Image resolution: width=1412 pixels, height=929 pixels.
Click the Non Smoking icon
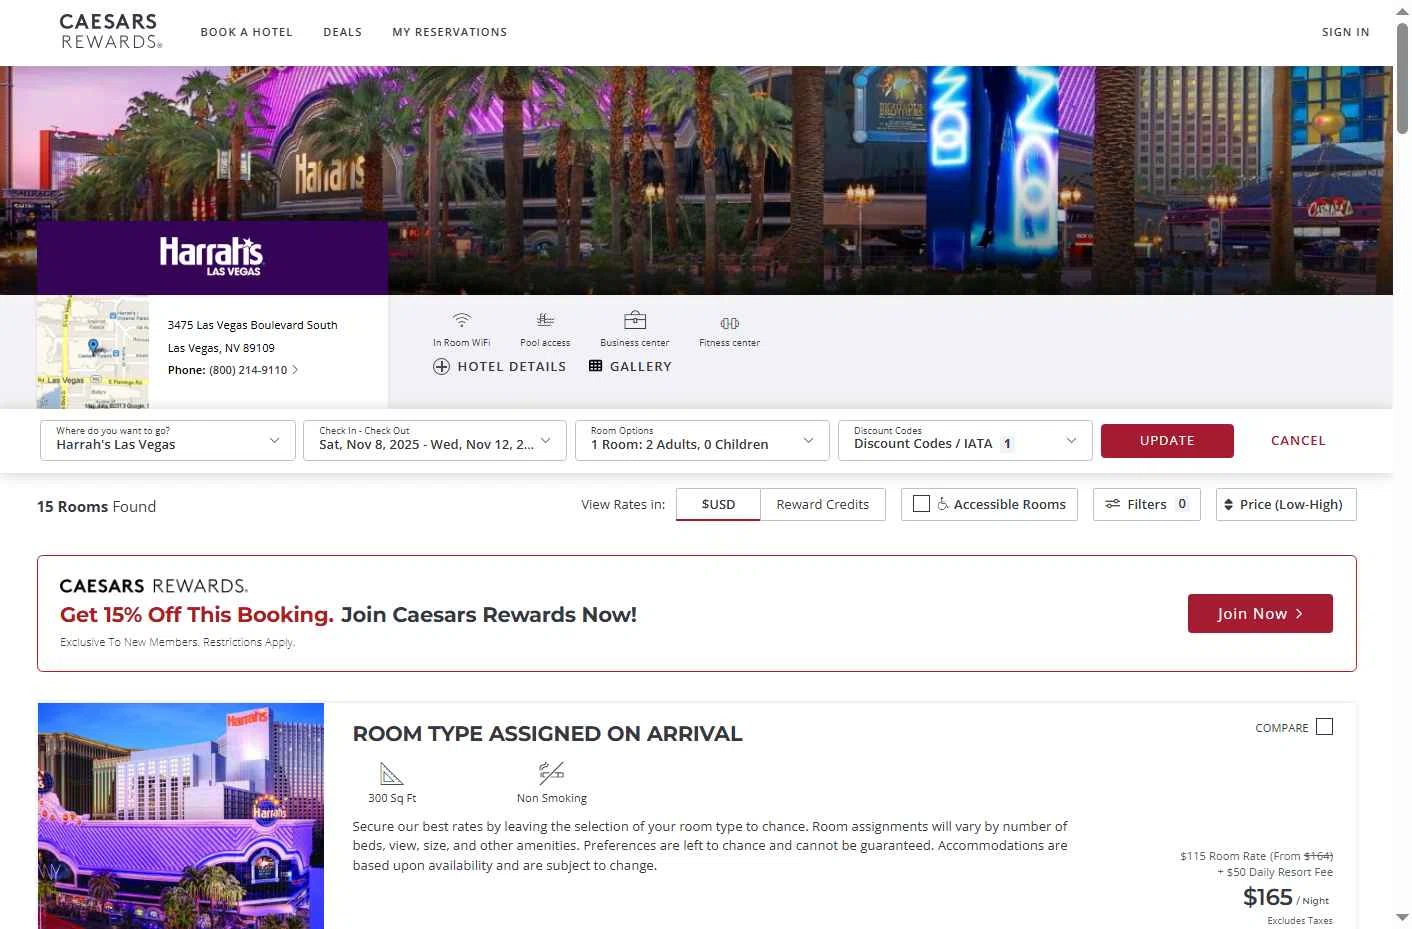(x=552, y=772)
